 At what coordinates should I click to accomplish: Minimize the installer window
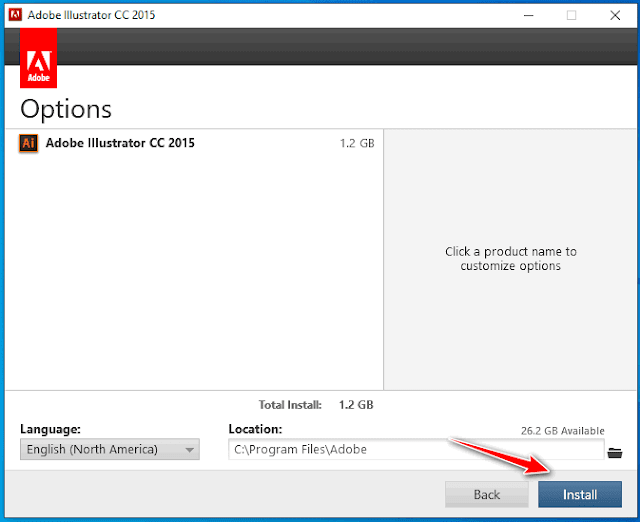point(529,15)
